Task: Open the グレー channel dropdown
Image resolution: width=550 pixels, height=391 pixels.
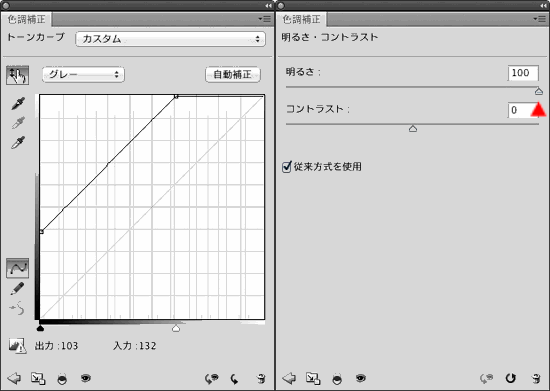Action: pyautogui.click(x=83, y=74)
